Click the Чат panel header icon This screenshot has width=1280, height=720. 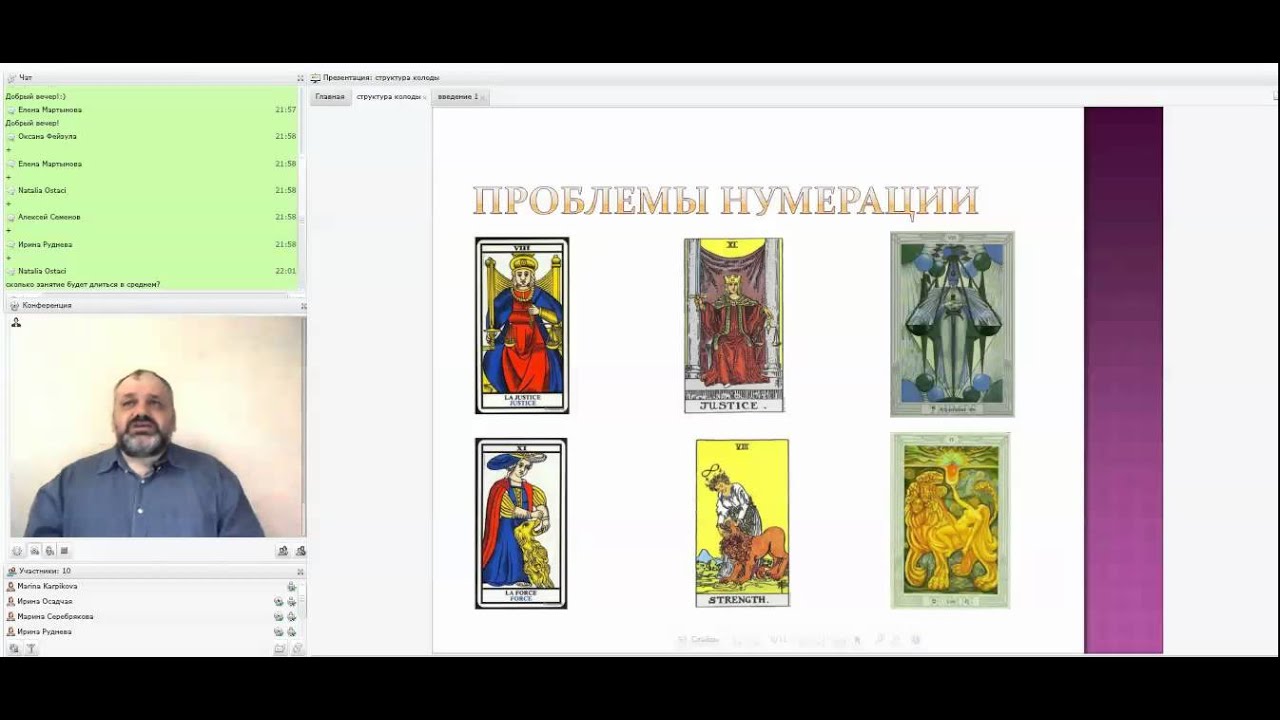pyautogui.click(x=12, y=78)
